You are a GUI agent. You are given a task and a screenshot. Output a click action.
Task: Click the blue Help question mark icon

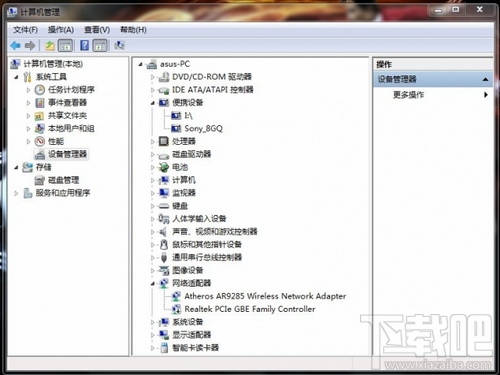pos(85,45)
